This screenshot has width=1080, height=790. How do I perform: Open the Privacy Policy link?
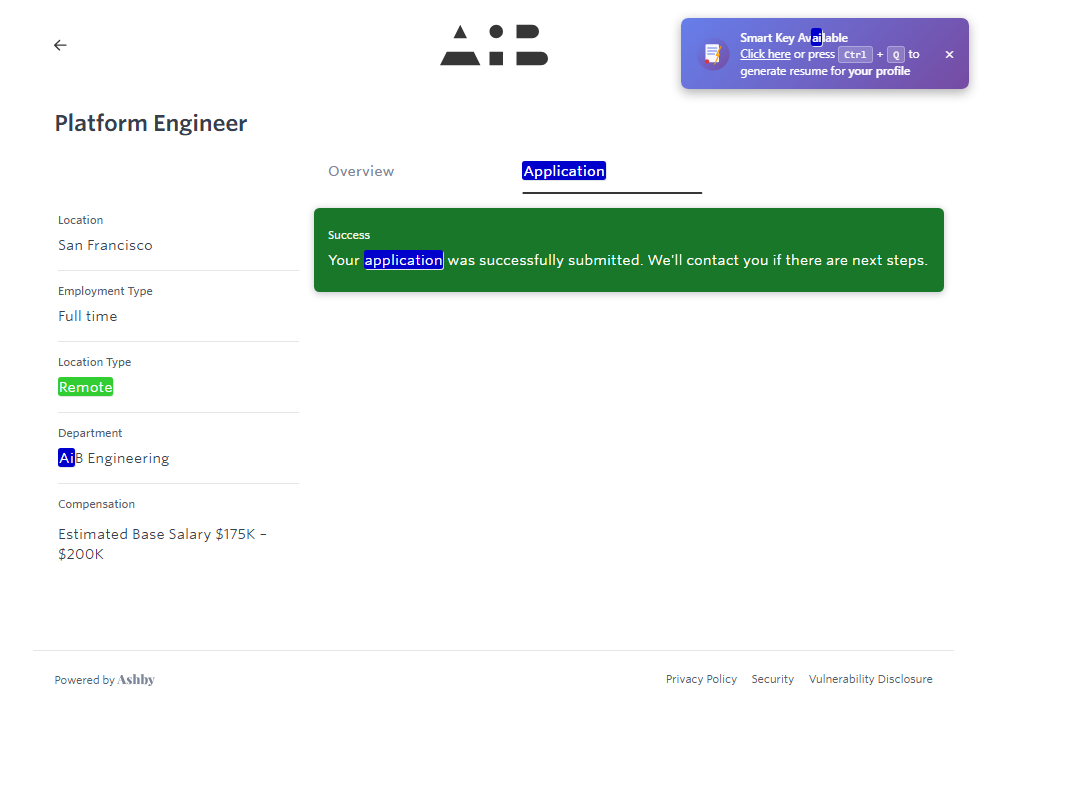point(701,679)
